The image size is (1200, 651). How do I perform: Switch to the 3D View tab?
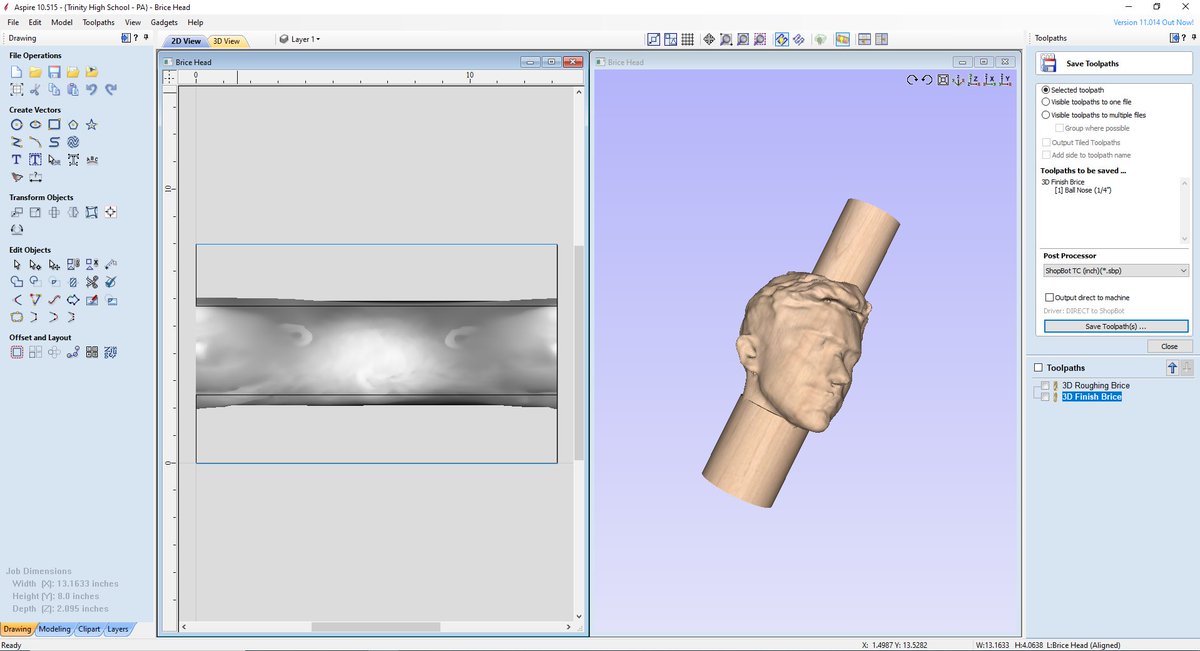(x=226, y=41)
